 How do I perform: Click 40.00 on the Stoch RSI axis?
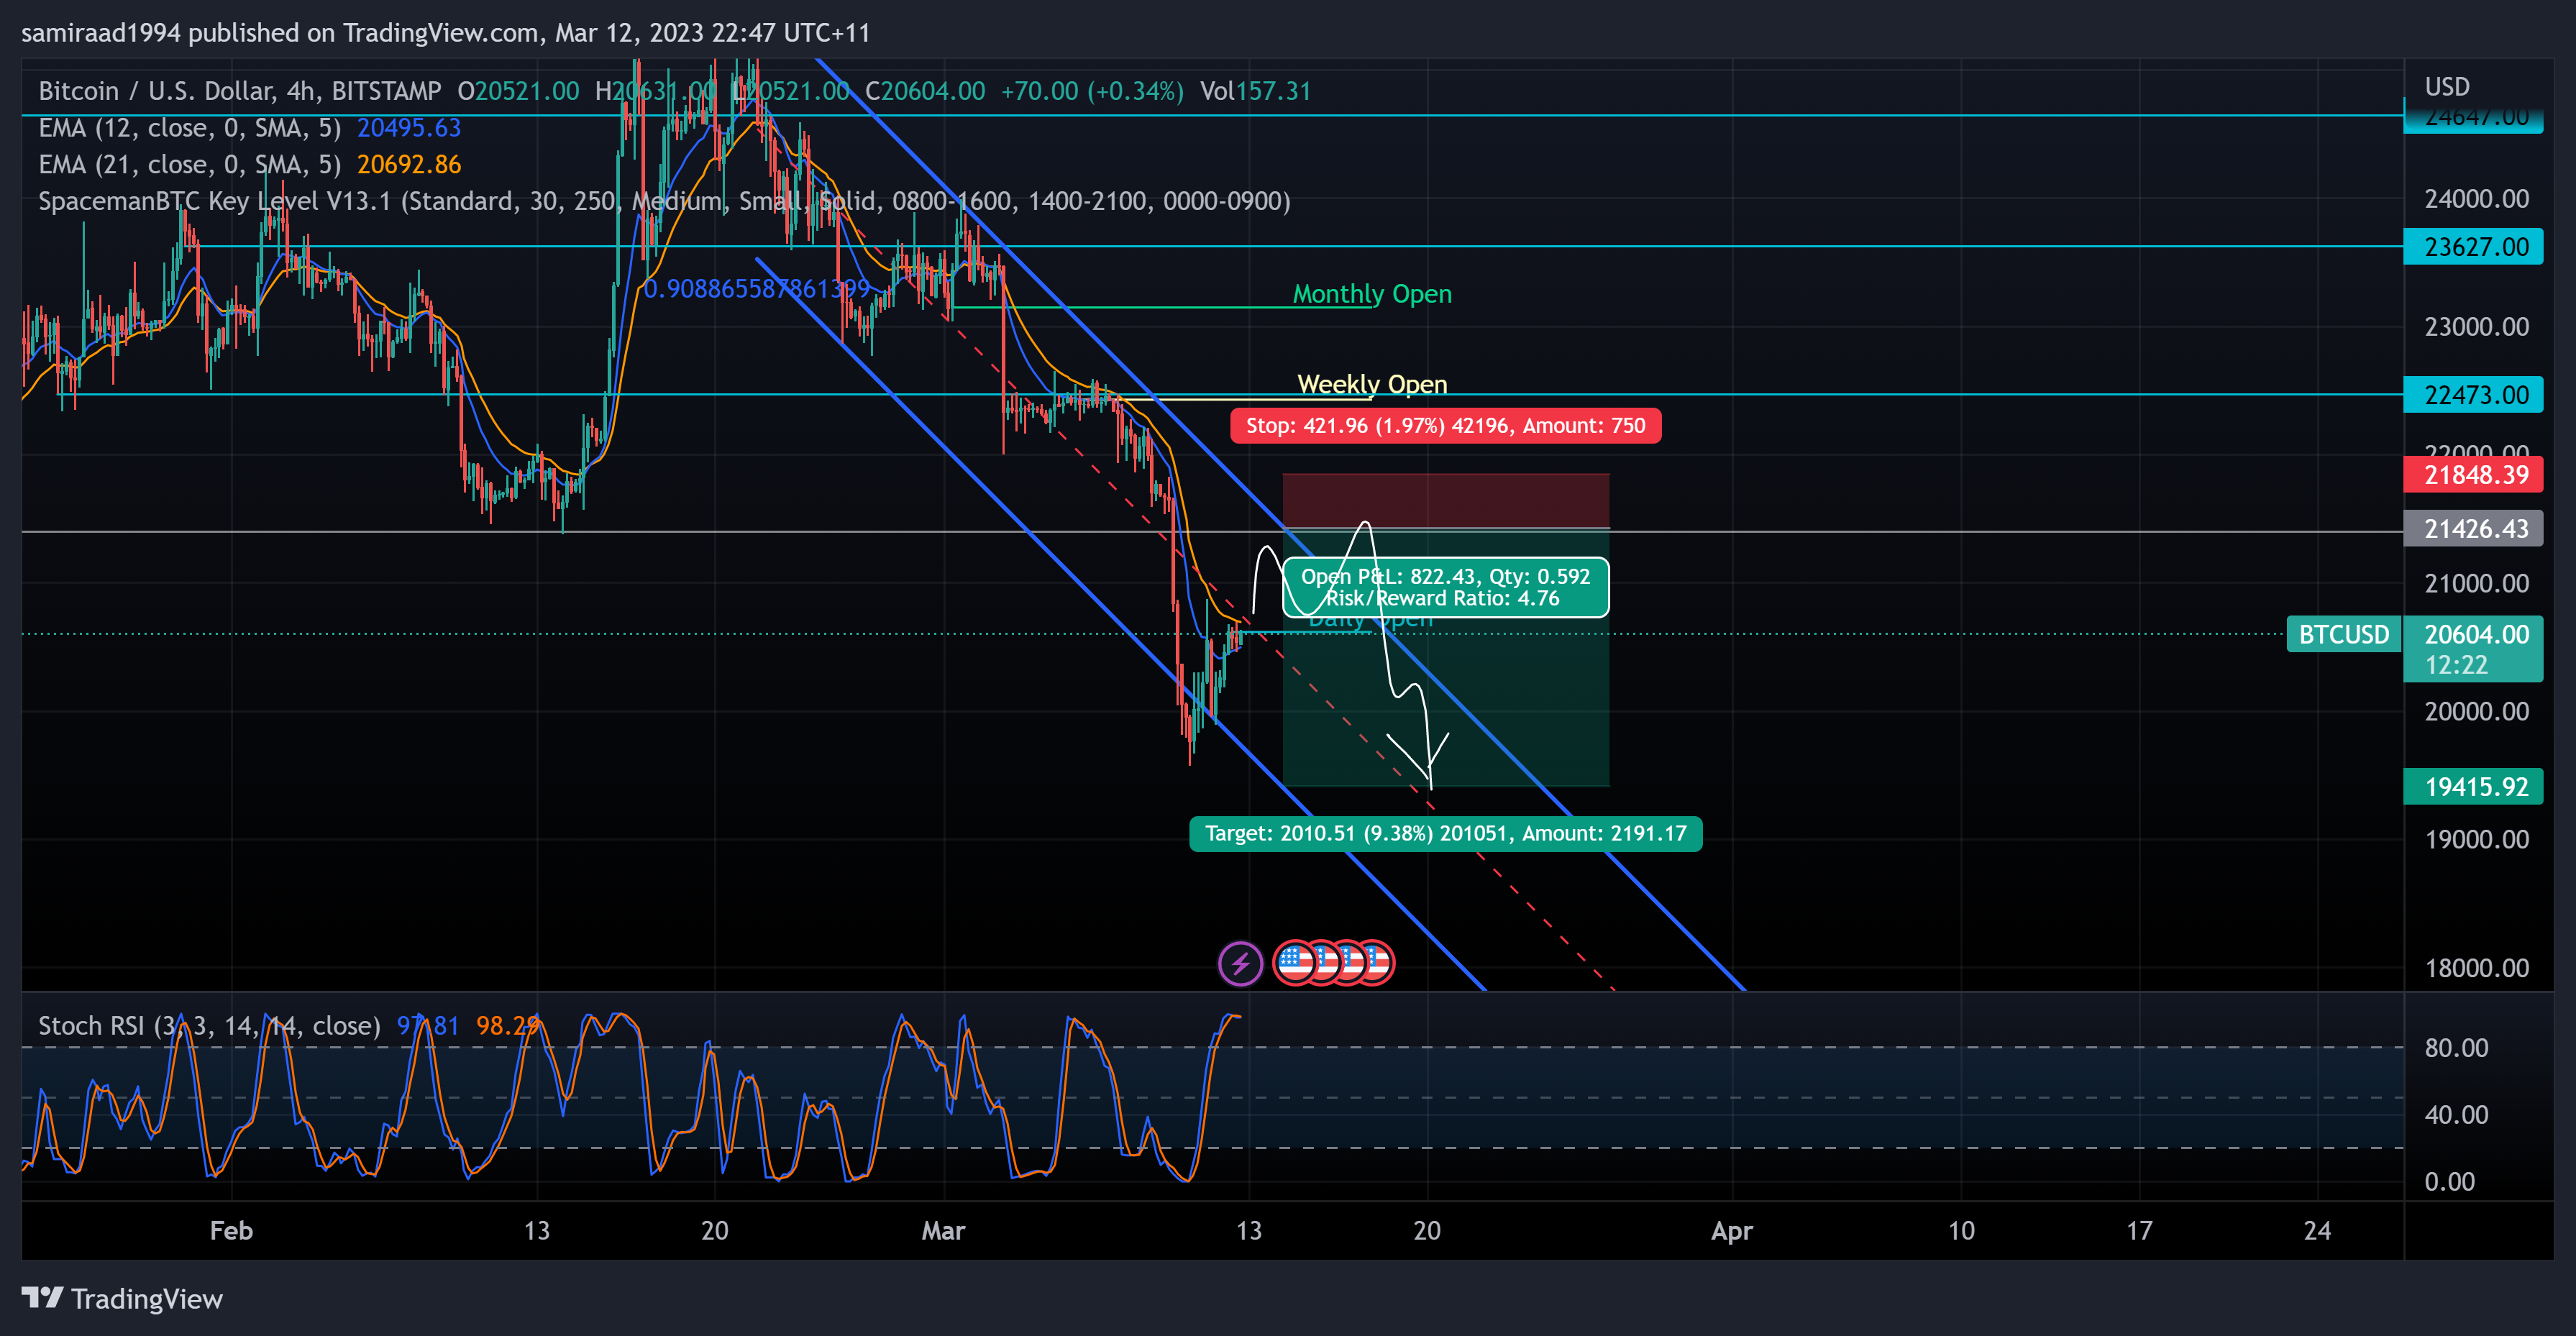pyautogui.click(x=2456, y=1115)
